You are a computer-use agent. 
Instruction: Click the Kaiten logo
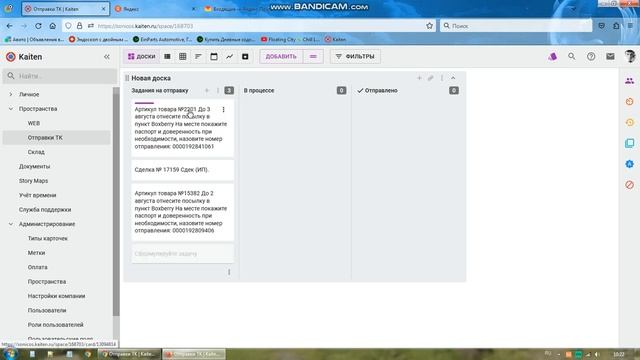(24, 57)
